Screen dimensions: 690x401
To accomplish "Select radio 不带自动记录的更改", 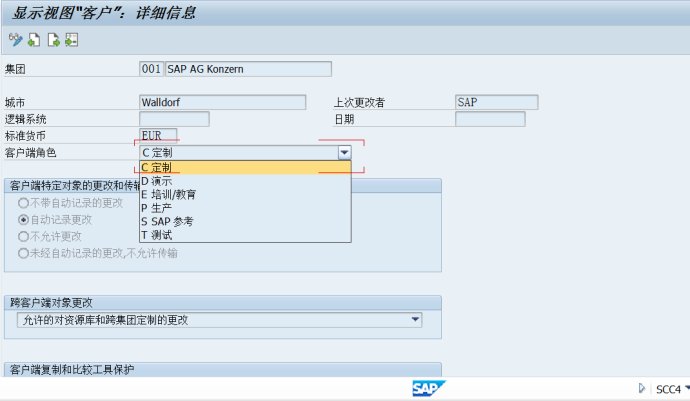I will 23,203.
